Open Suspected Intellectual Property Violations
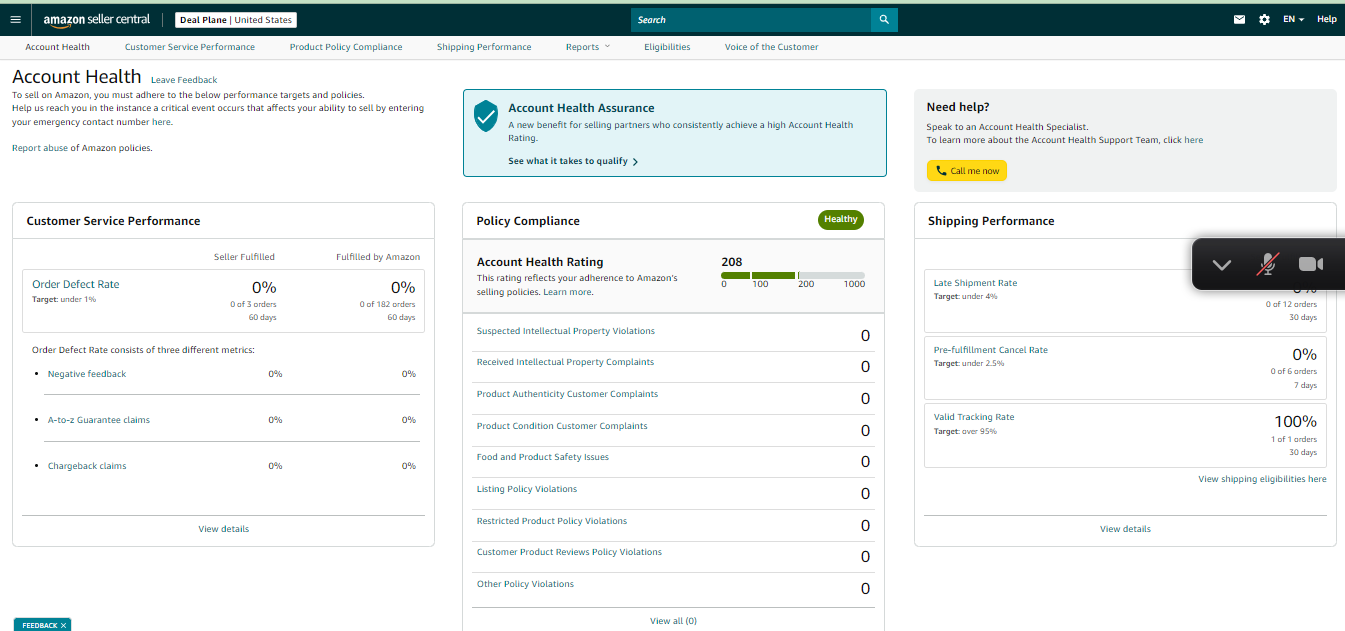Viewport: 1345px width, 631px height. 566,331
